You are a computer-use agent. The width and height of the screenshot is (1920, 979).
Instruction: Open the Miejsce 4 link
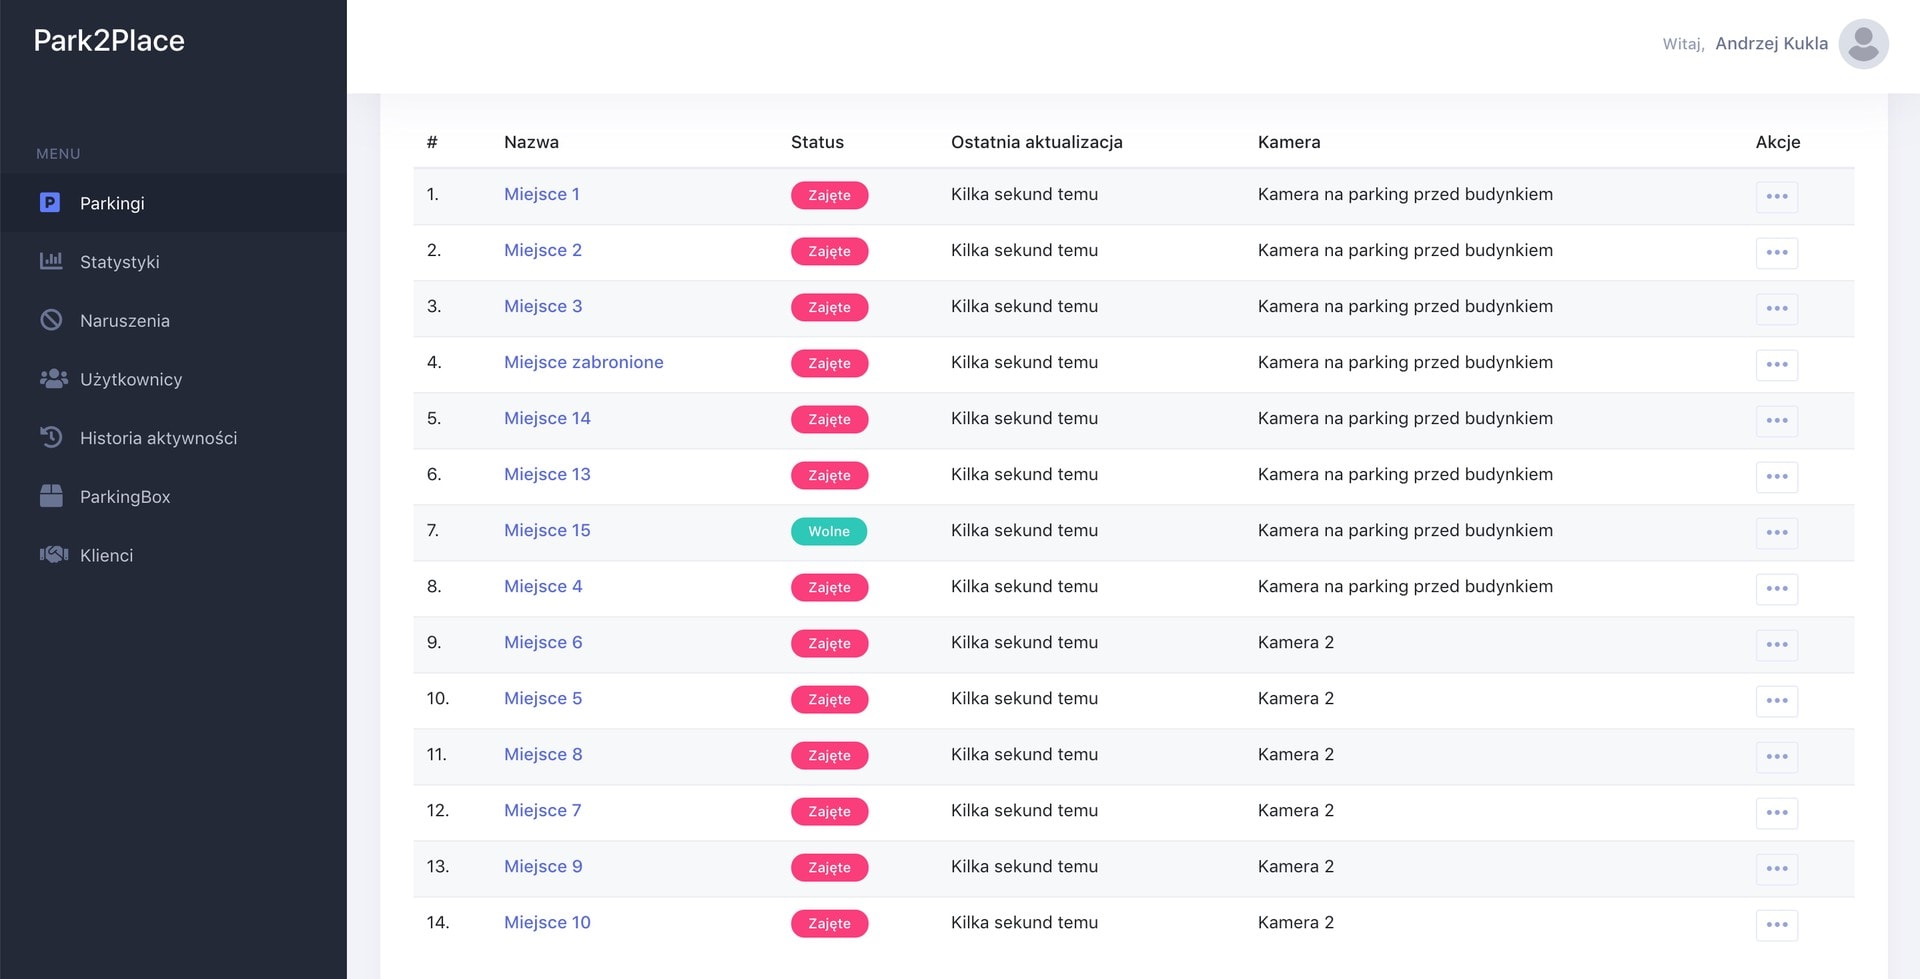[543, 586]
